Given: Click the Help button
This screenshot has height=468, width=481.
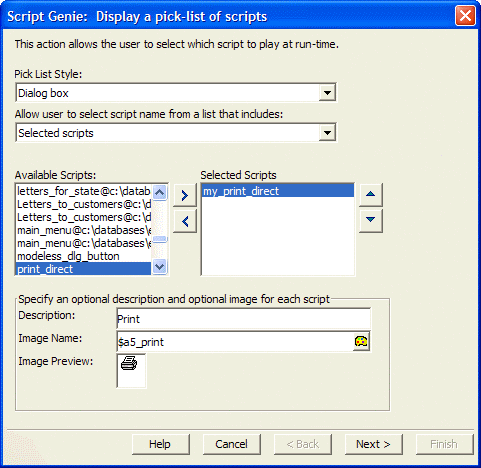Looking at the screenshot, I should tap(160, 444).
